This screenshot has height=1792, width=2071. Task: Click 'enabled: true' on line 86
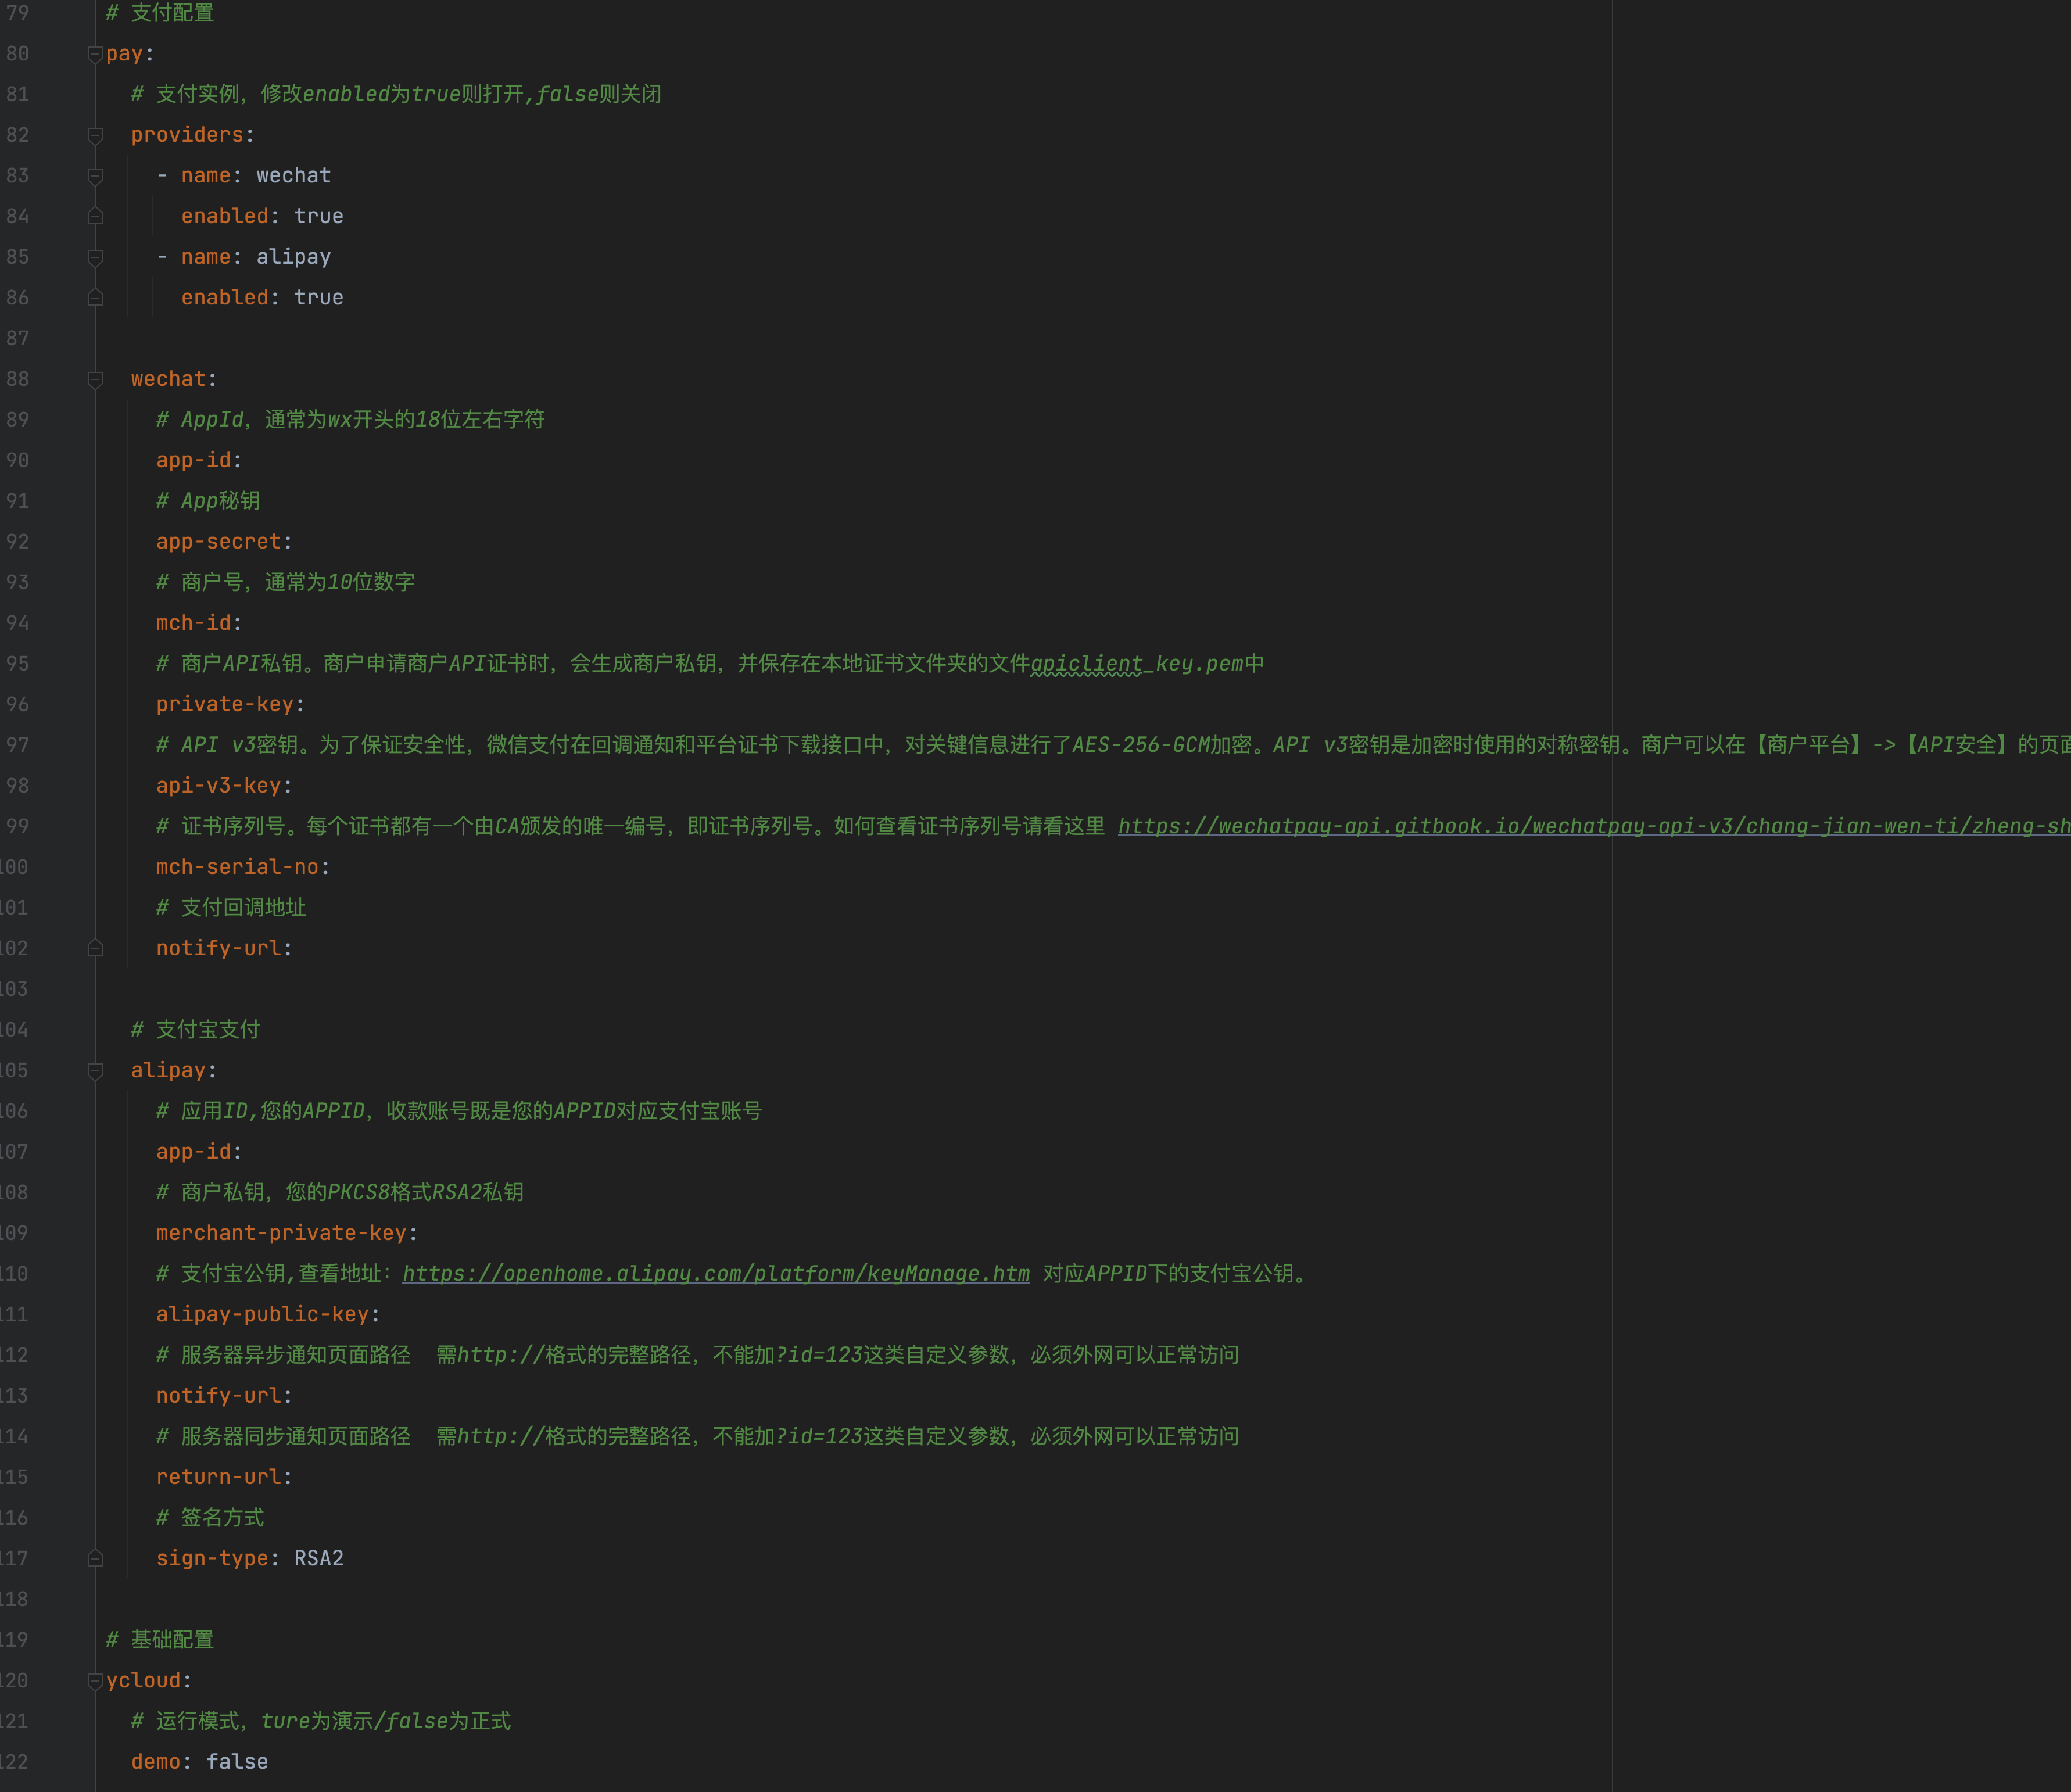262,297
